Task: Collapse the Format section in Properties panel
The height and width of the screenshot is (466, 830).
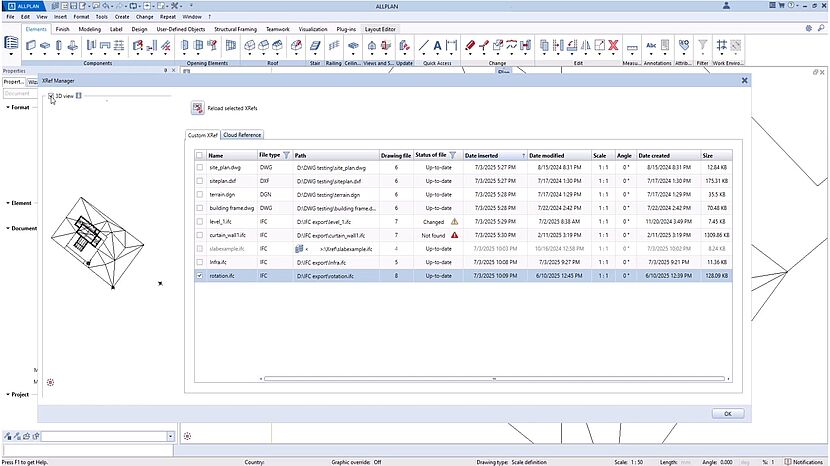Action: [7, 107]
